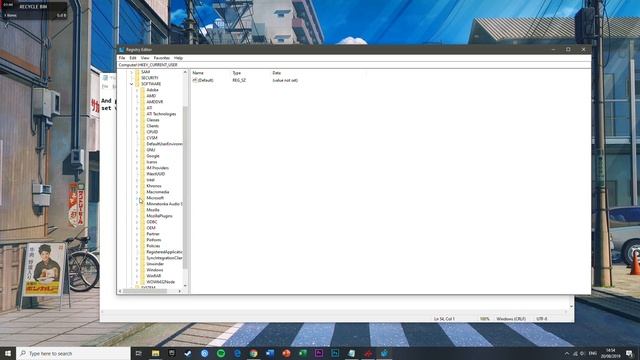Expand the Google key
The image size is (640, 360).
point(137,156)
